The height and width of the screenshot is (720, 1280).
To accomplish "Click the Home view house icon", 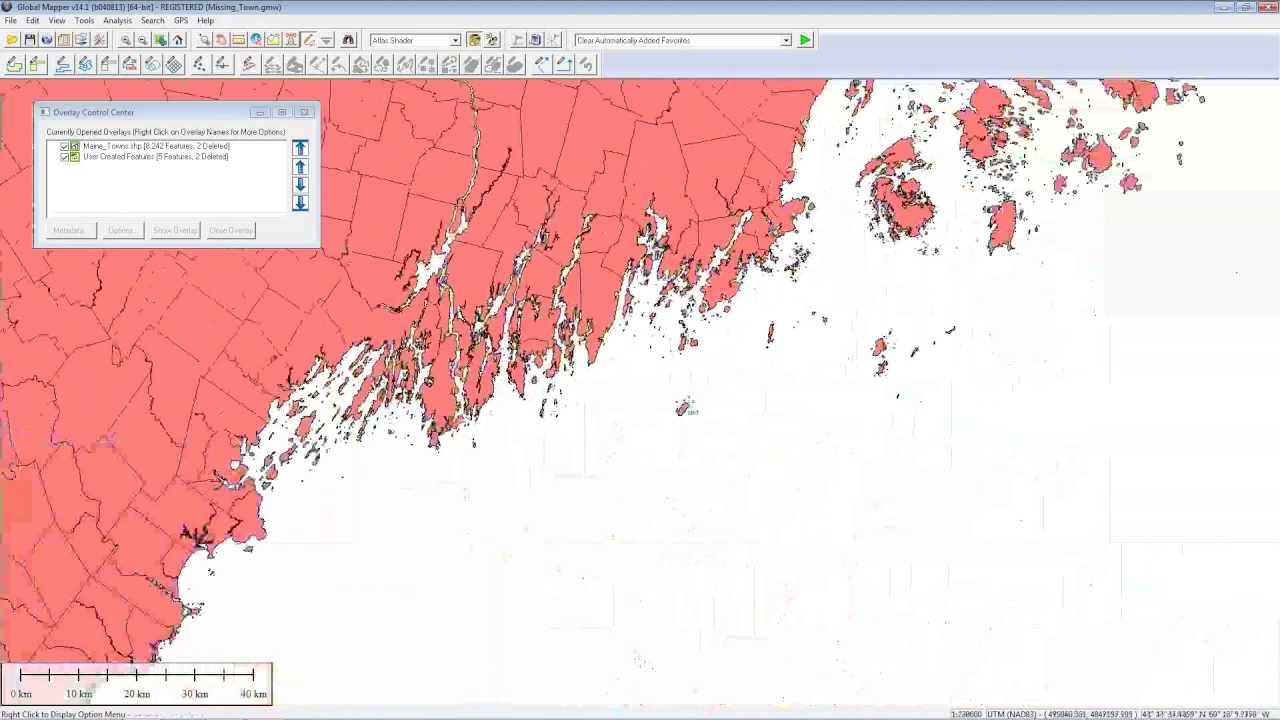I will tap(178, 40).
